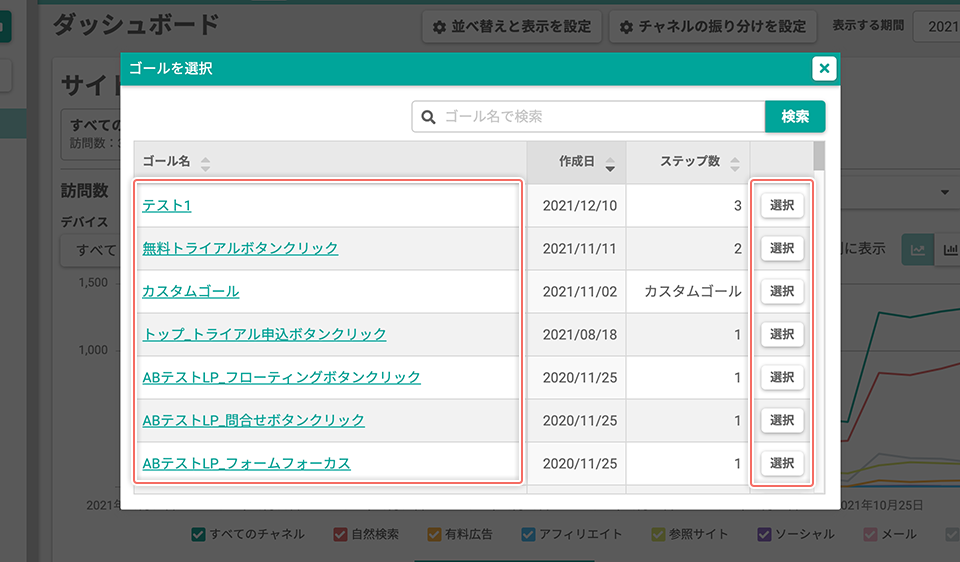This screenshot has height=562, width=960.
Task: Click 選択 for ABテストLP_問合せボタンクリック
Action: pos(782,420)
